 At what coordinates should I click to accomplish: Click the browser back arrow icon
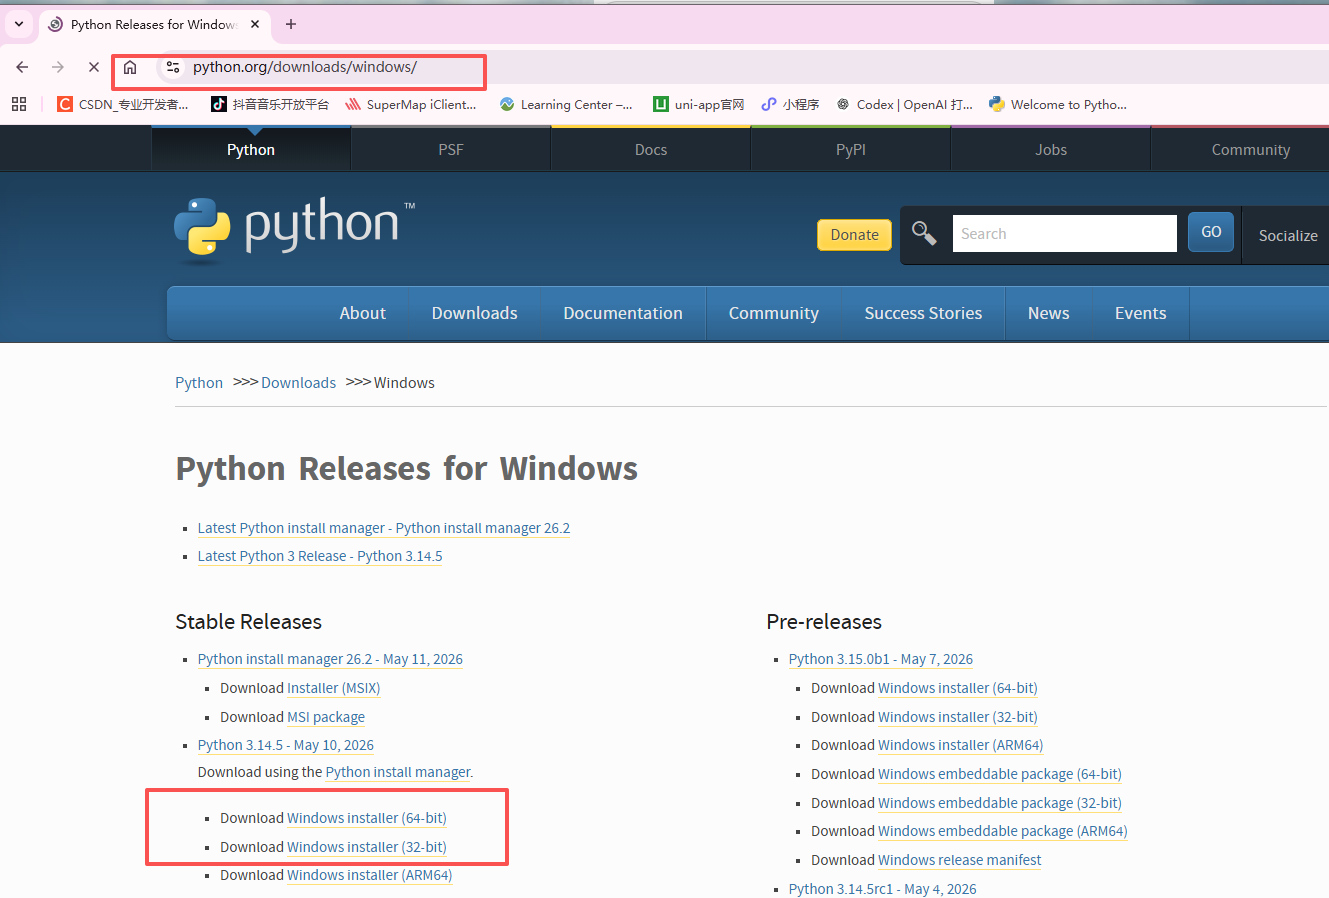click(x=22, y=67)
